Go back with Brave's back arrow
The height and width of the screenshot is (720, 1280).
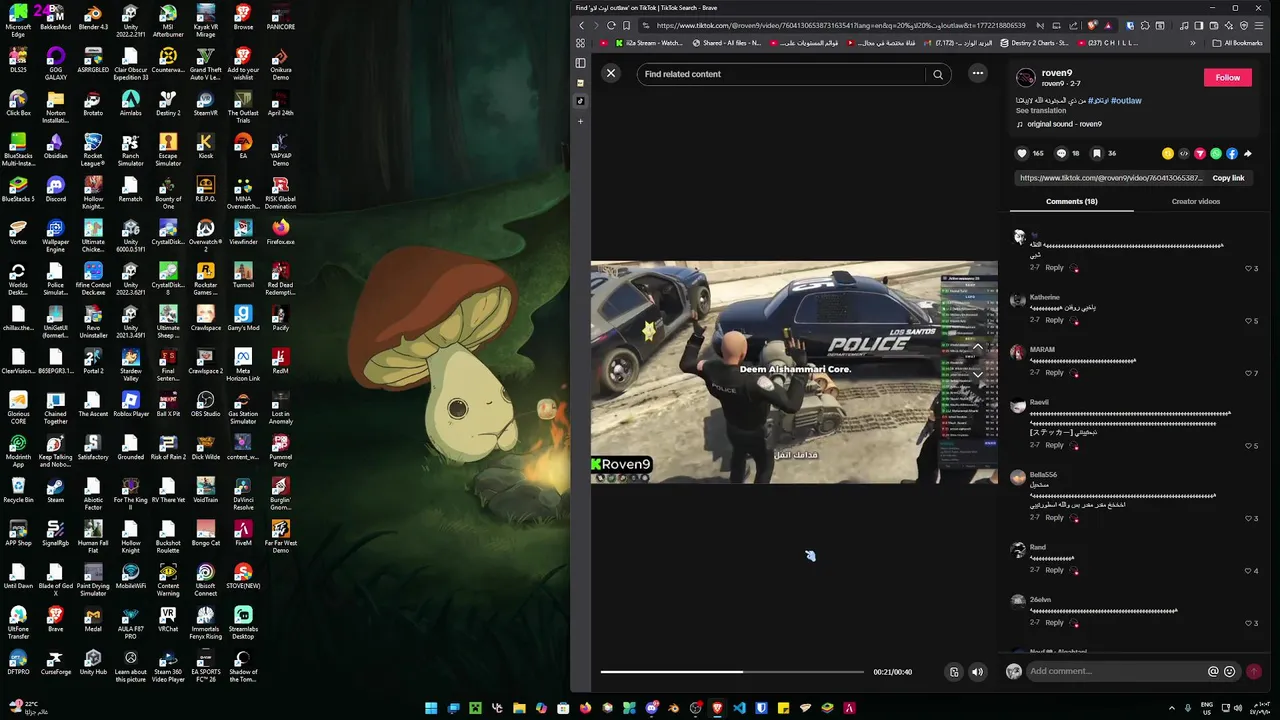[x=582, y=25]
